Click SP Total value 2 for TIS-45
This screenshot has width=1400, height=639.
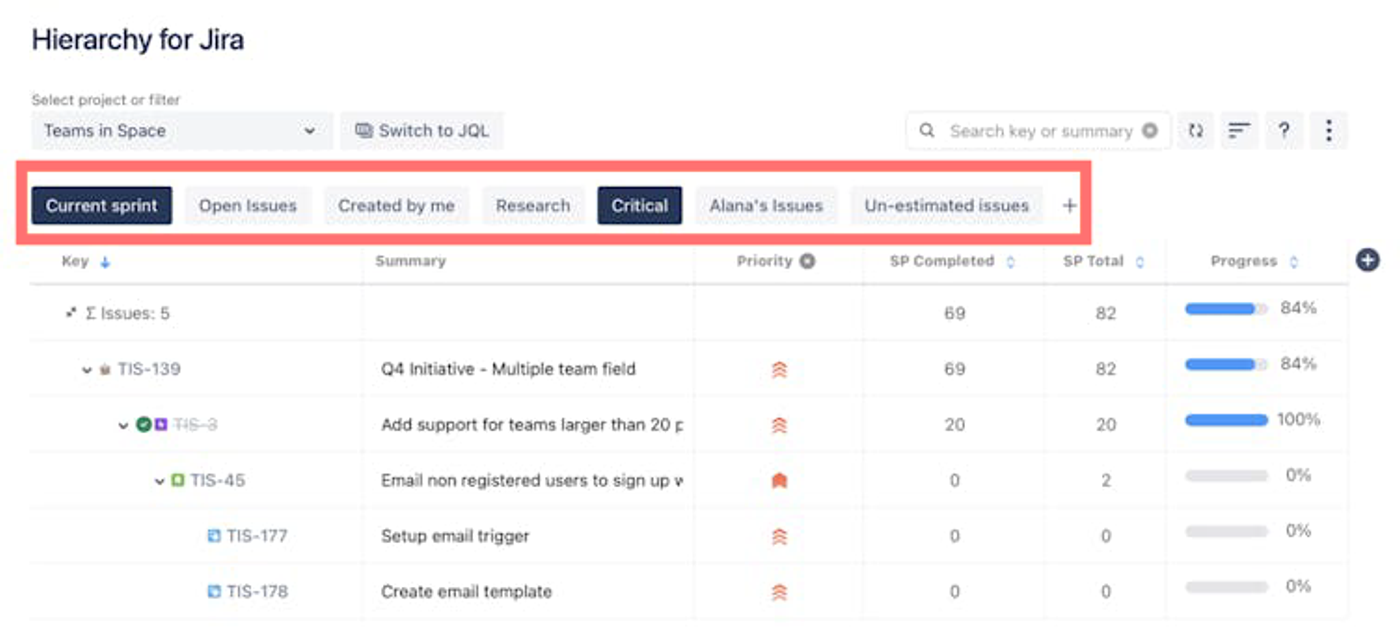click(1105, 481)
